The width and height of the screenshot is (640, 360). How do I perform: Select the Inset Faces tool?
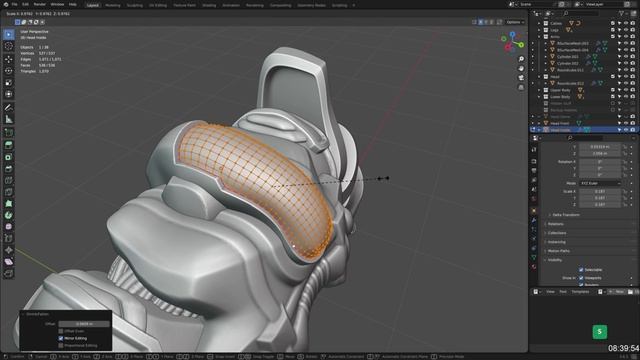pos(9,157)
